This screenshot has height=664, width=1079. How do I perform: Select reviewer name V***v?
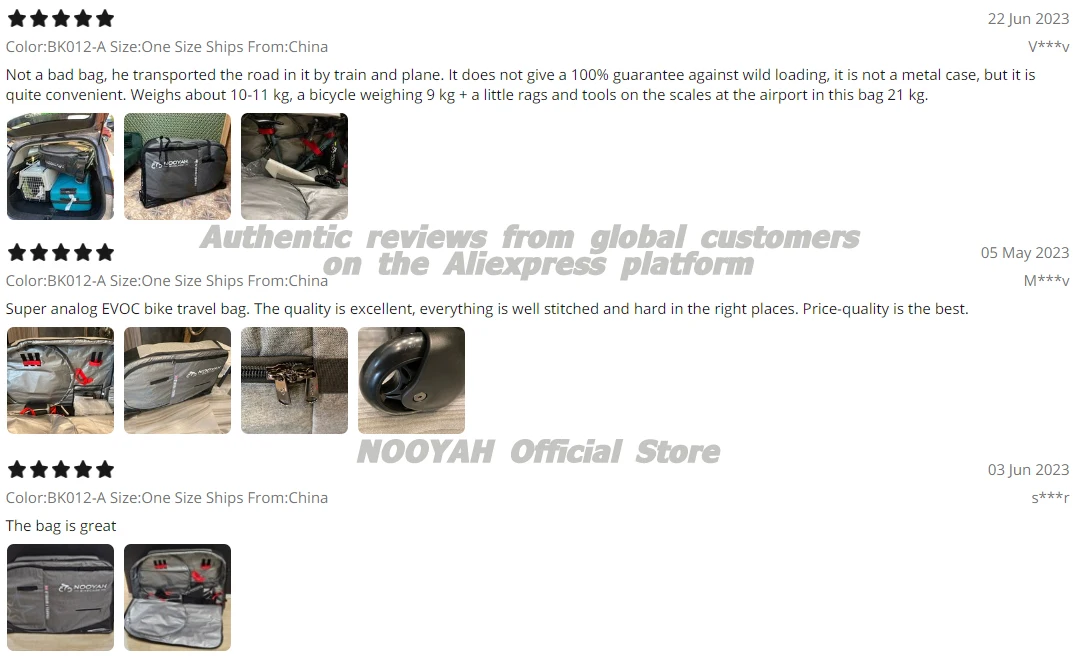pos(1048,46)
